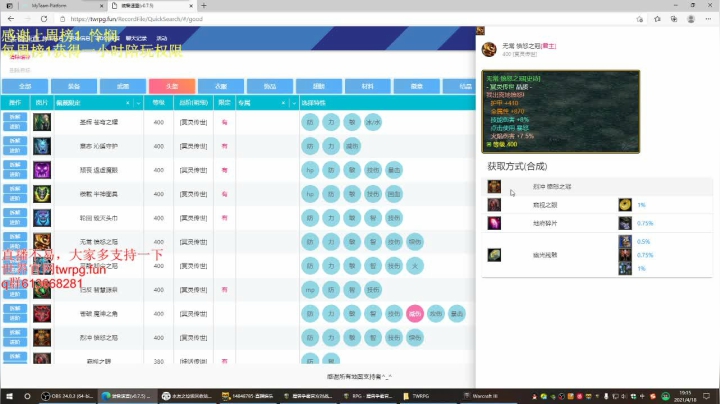Reload the page with the refresh icon

pos(44,19)
